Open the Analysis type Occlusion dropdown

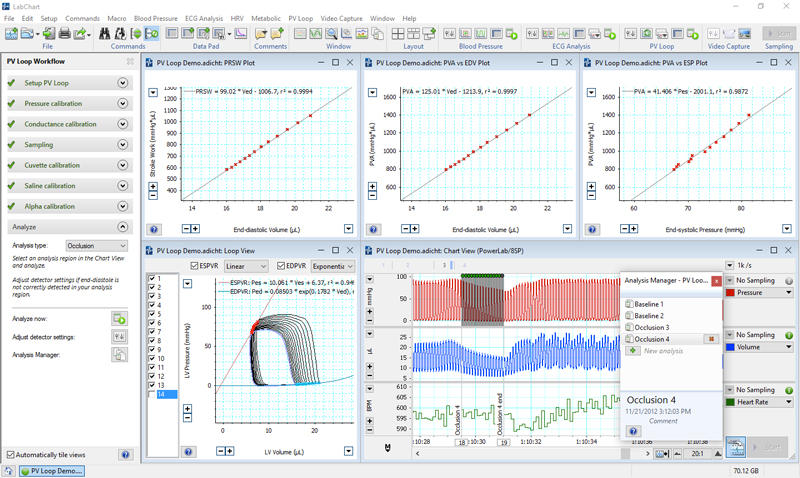pyautogui.click(x=97, y=245)
